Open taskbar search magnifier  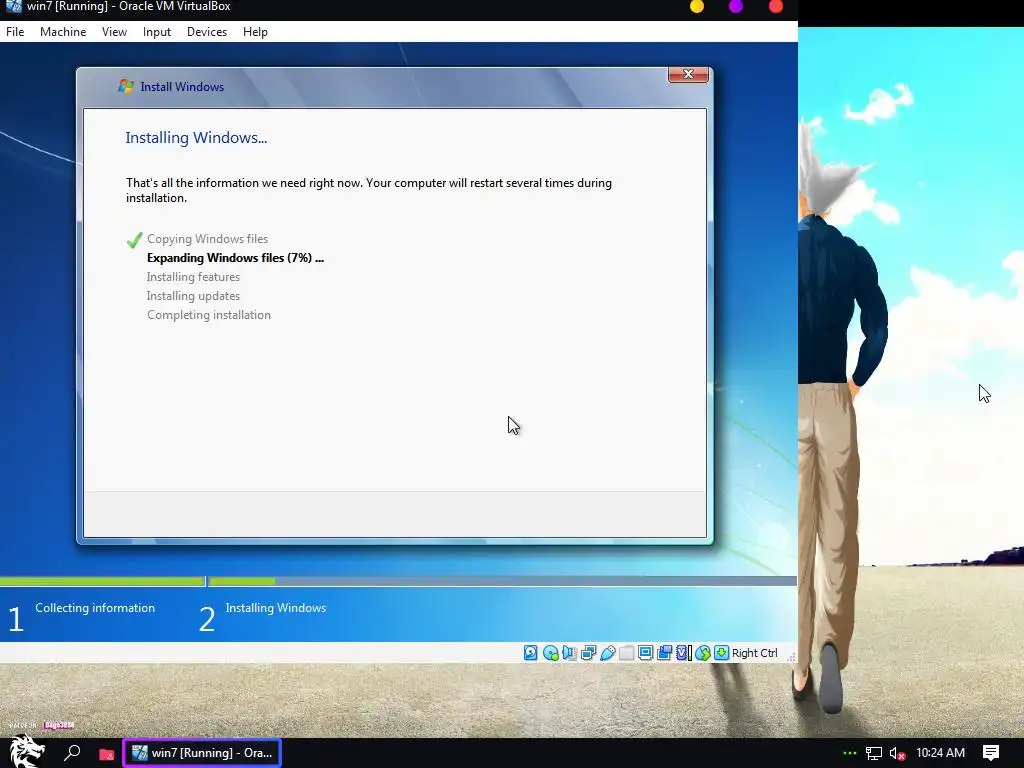pyautogui.click(x=72, y=753)
